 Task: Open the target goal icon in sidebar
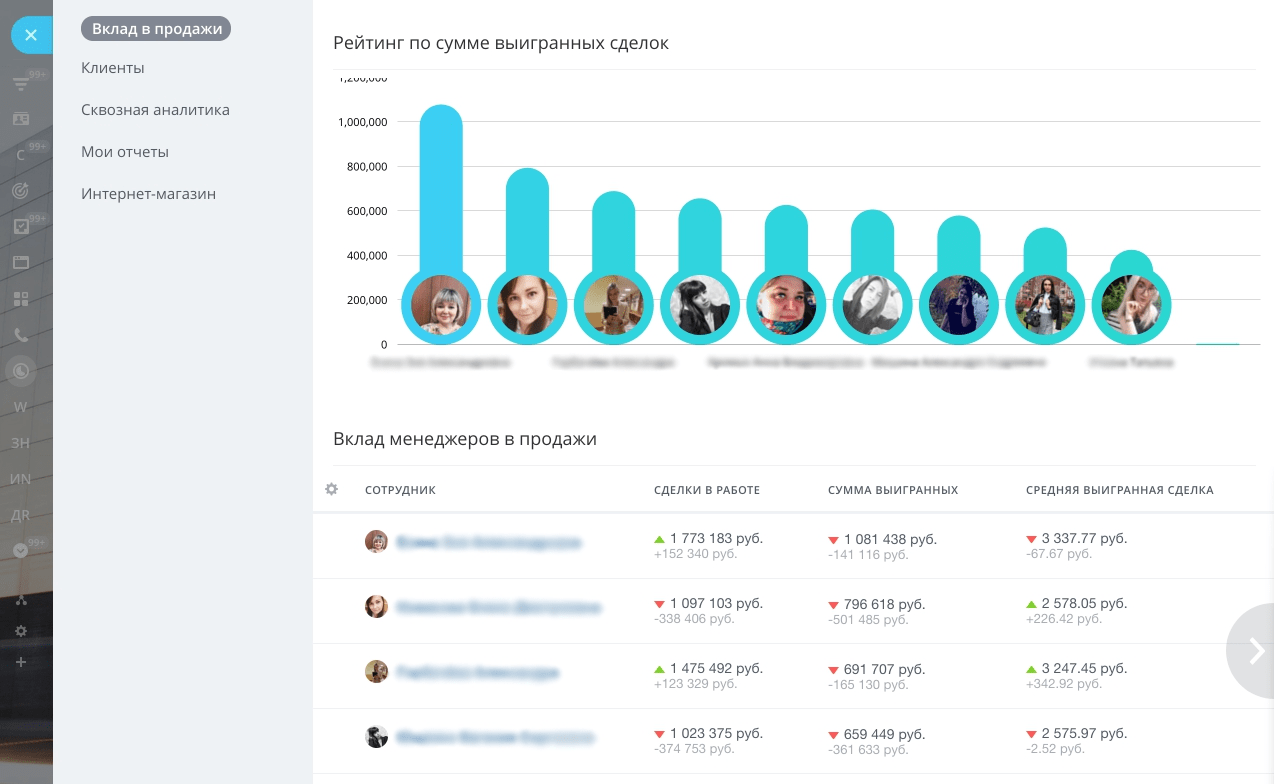(x=21, y=190)
